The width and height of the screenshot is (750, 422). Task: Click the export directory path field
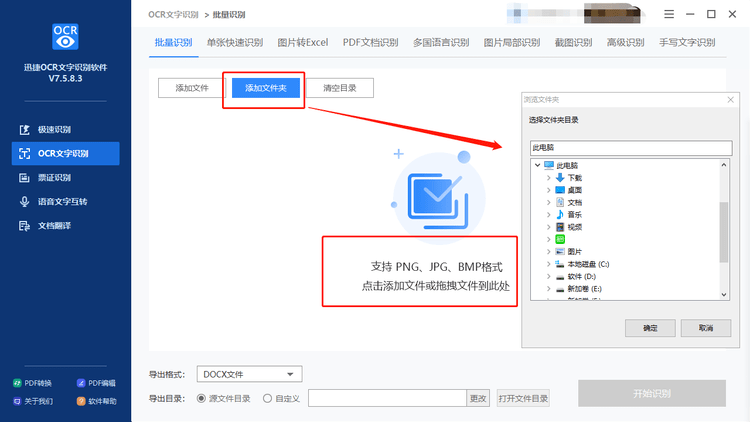coord(387,398)
